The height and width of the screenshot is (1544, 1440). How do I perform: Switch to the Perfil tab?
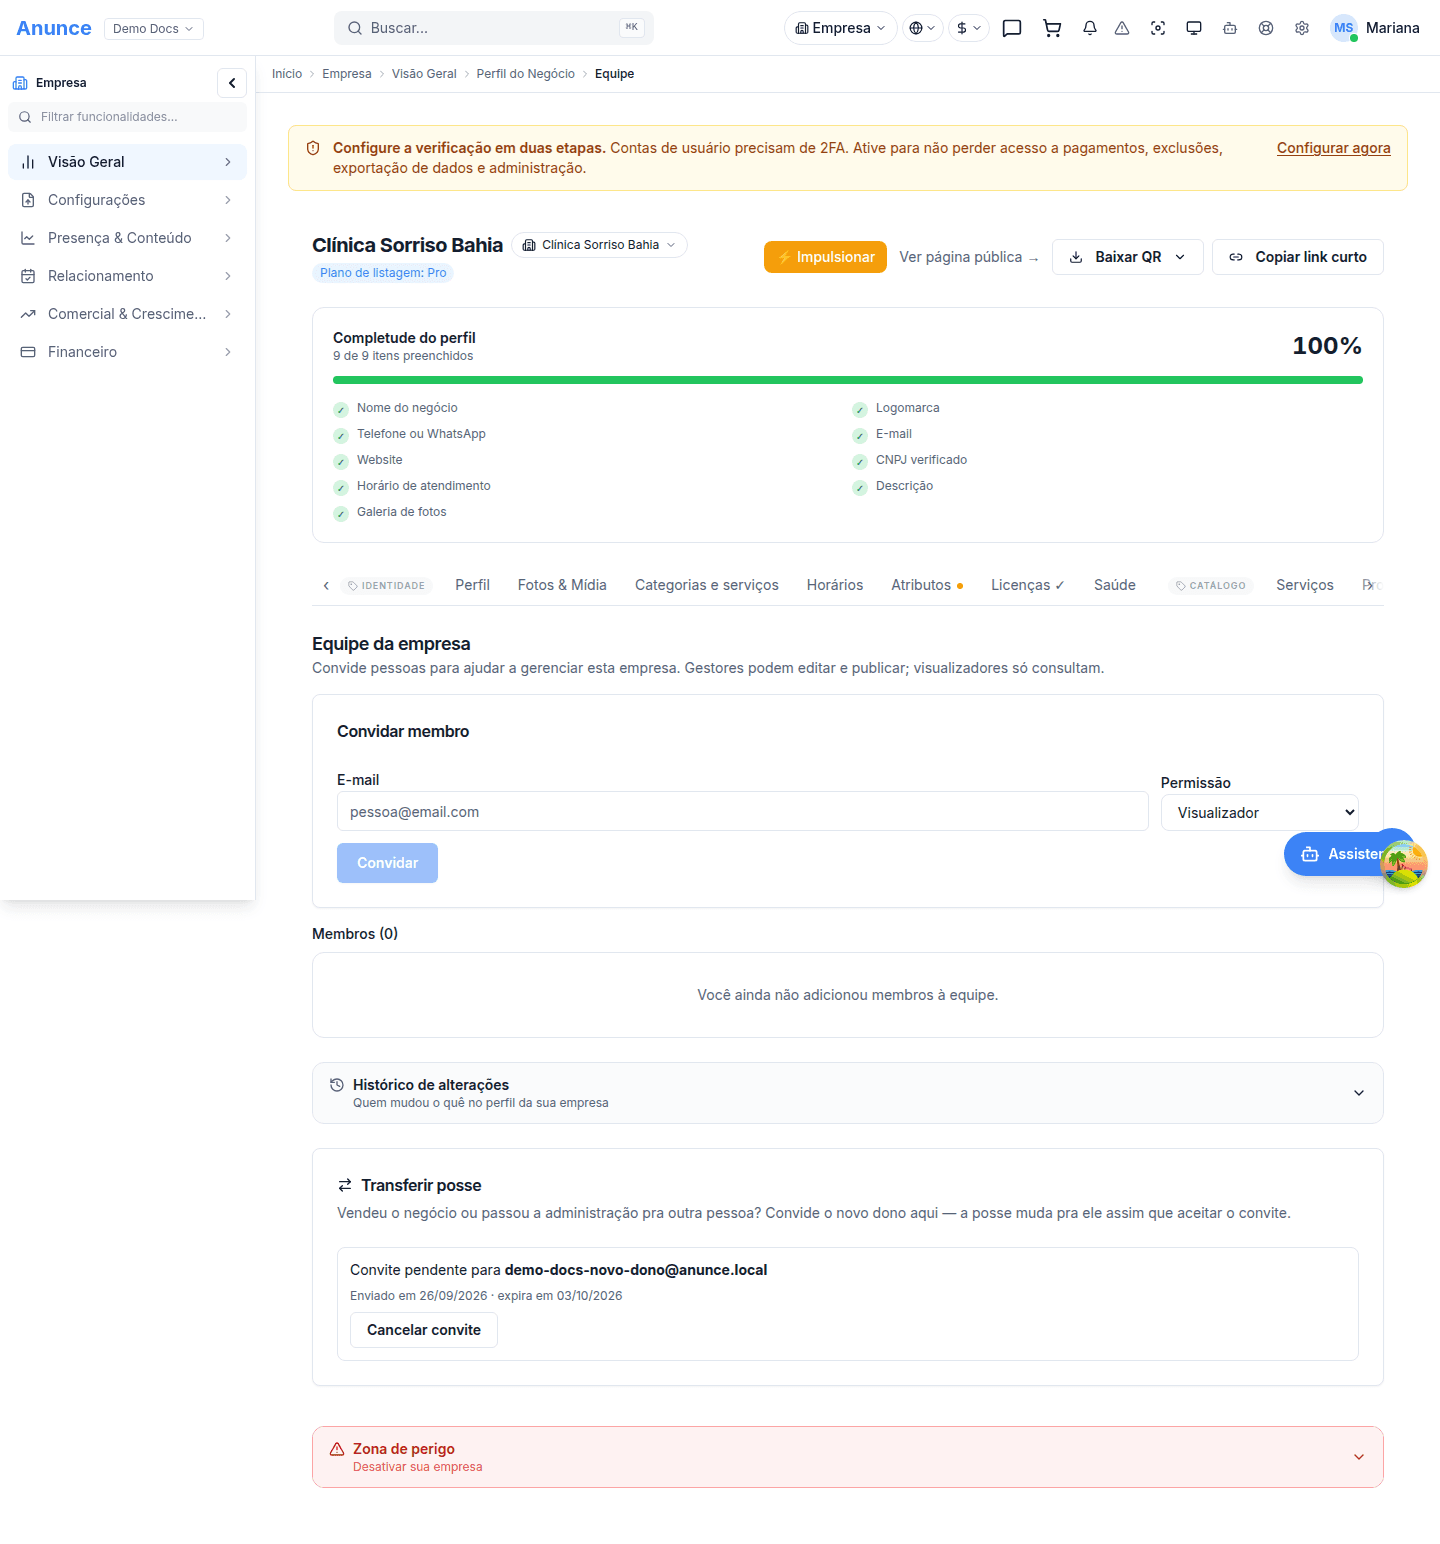[x=472, y=585]
